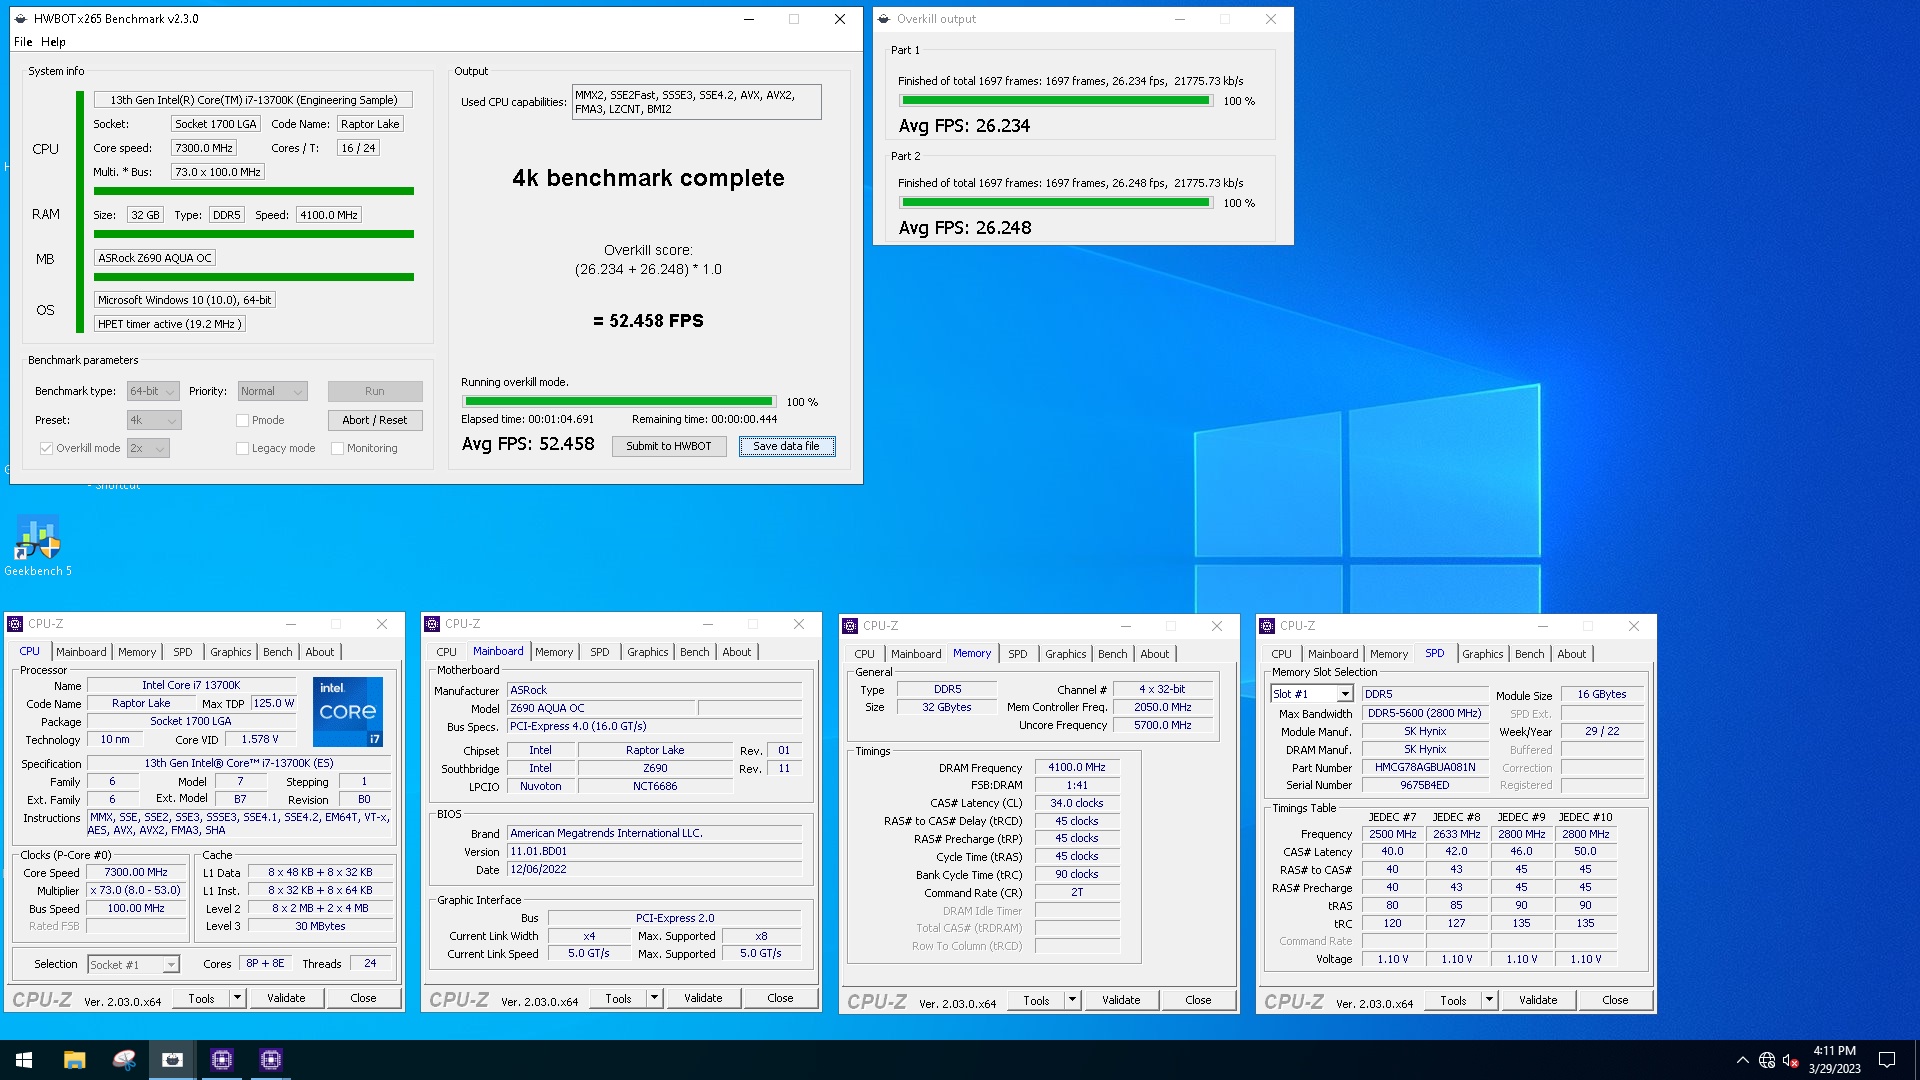Click the DRAM Frequency 4100.0 MHz value
The width and height of the screenshot is (1920, 1080).
(x=1077, y=768)
